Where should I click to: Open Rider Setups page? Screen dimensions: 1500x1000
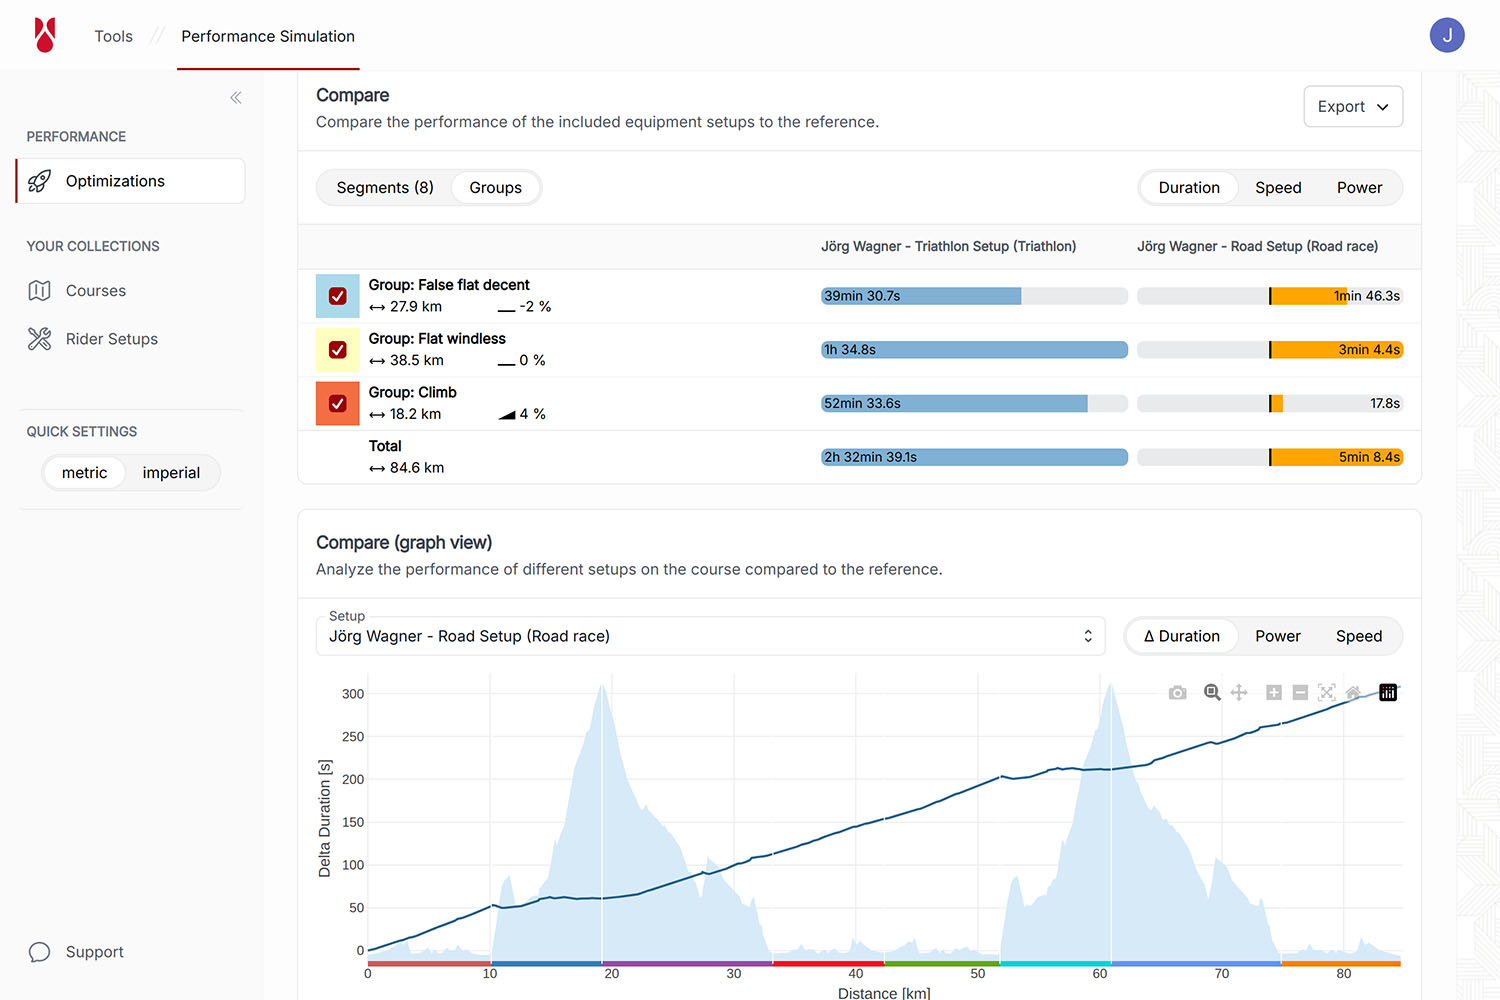click(x=111, y=339)
